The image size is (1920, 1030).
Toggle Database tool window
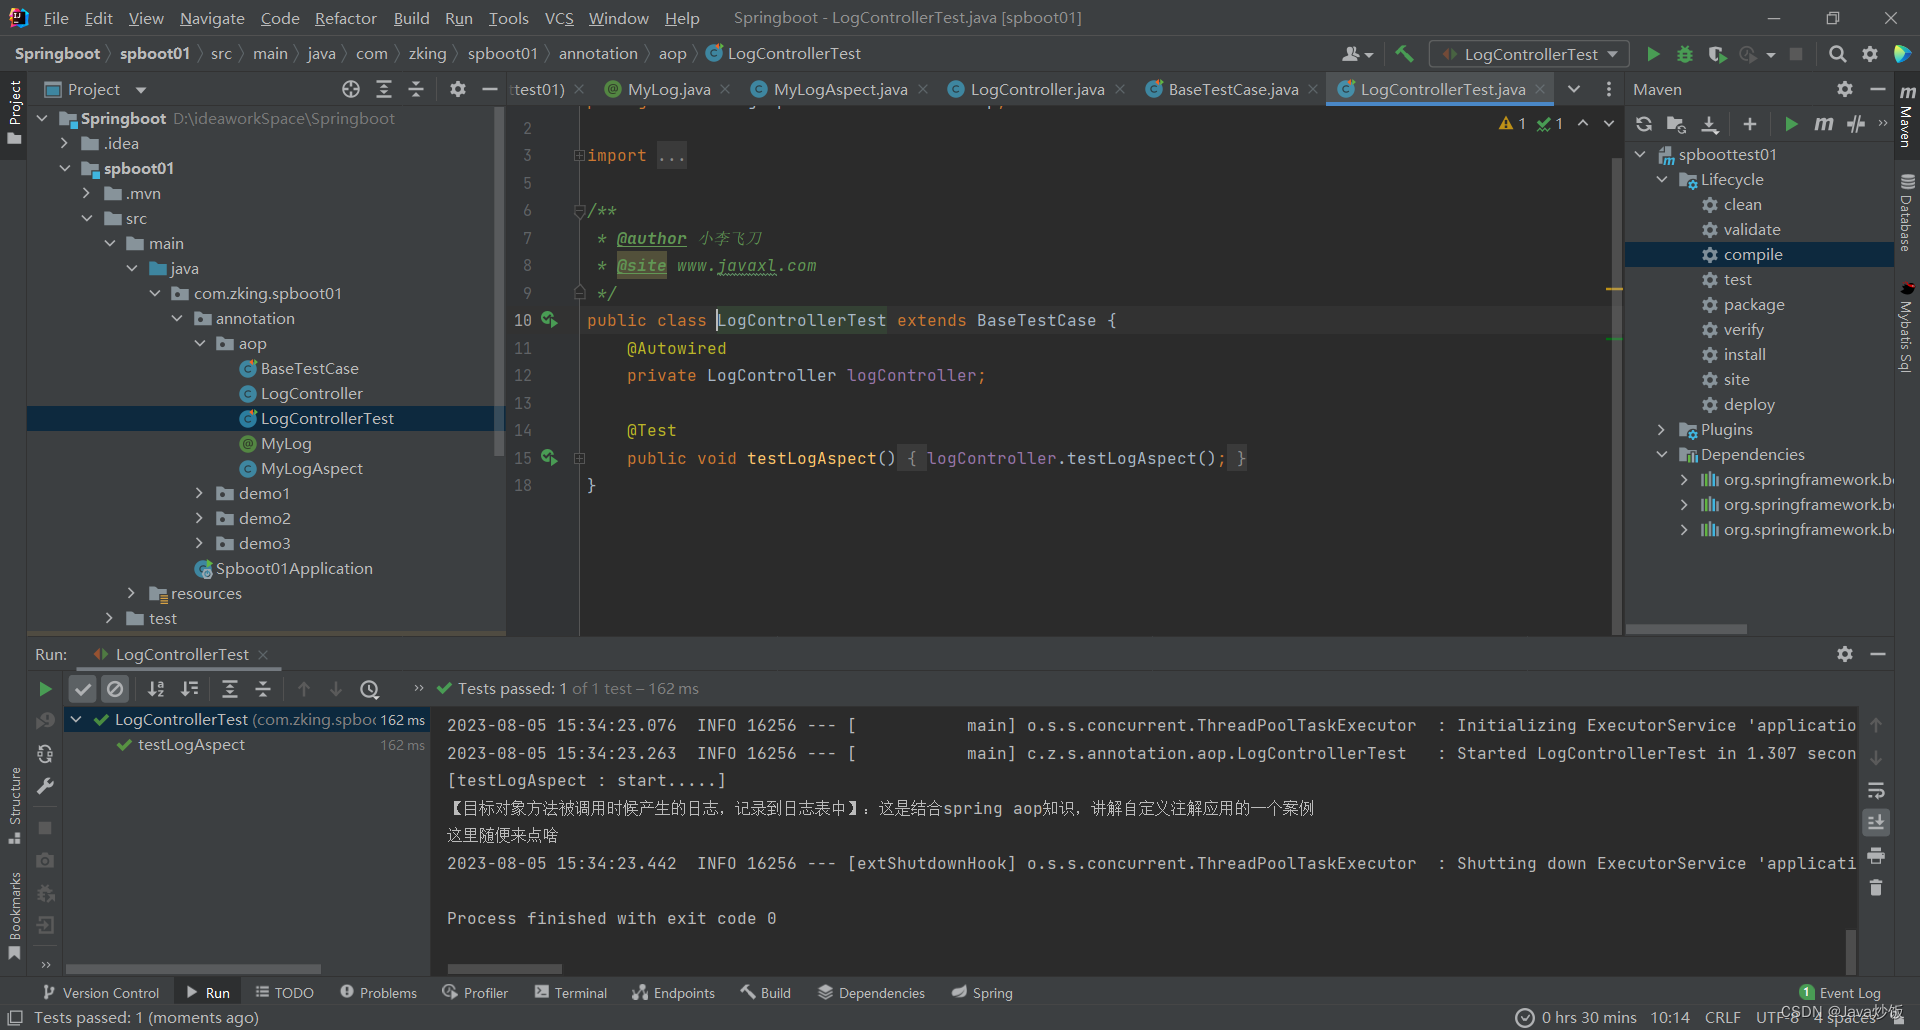click(x=1907, y=212)
